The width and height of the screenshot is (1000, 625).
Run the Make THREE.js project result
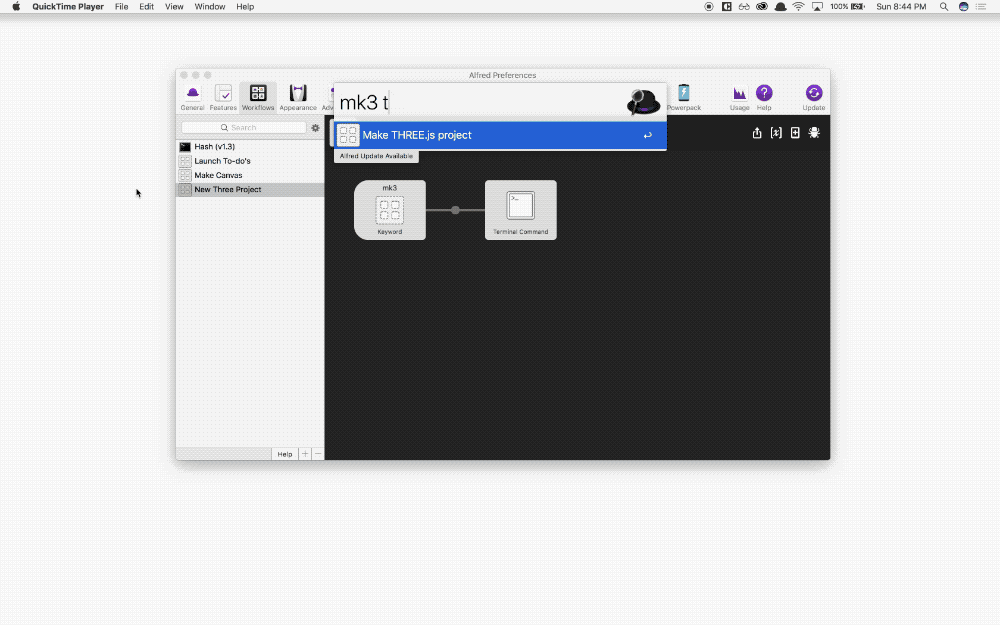500,135
